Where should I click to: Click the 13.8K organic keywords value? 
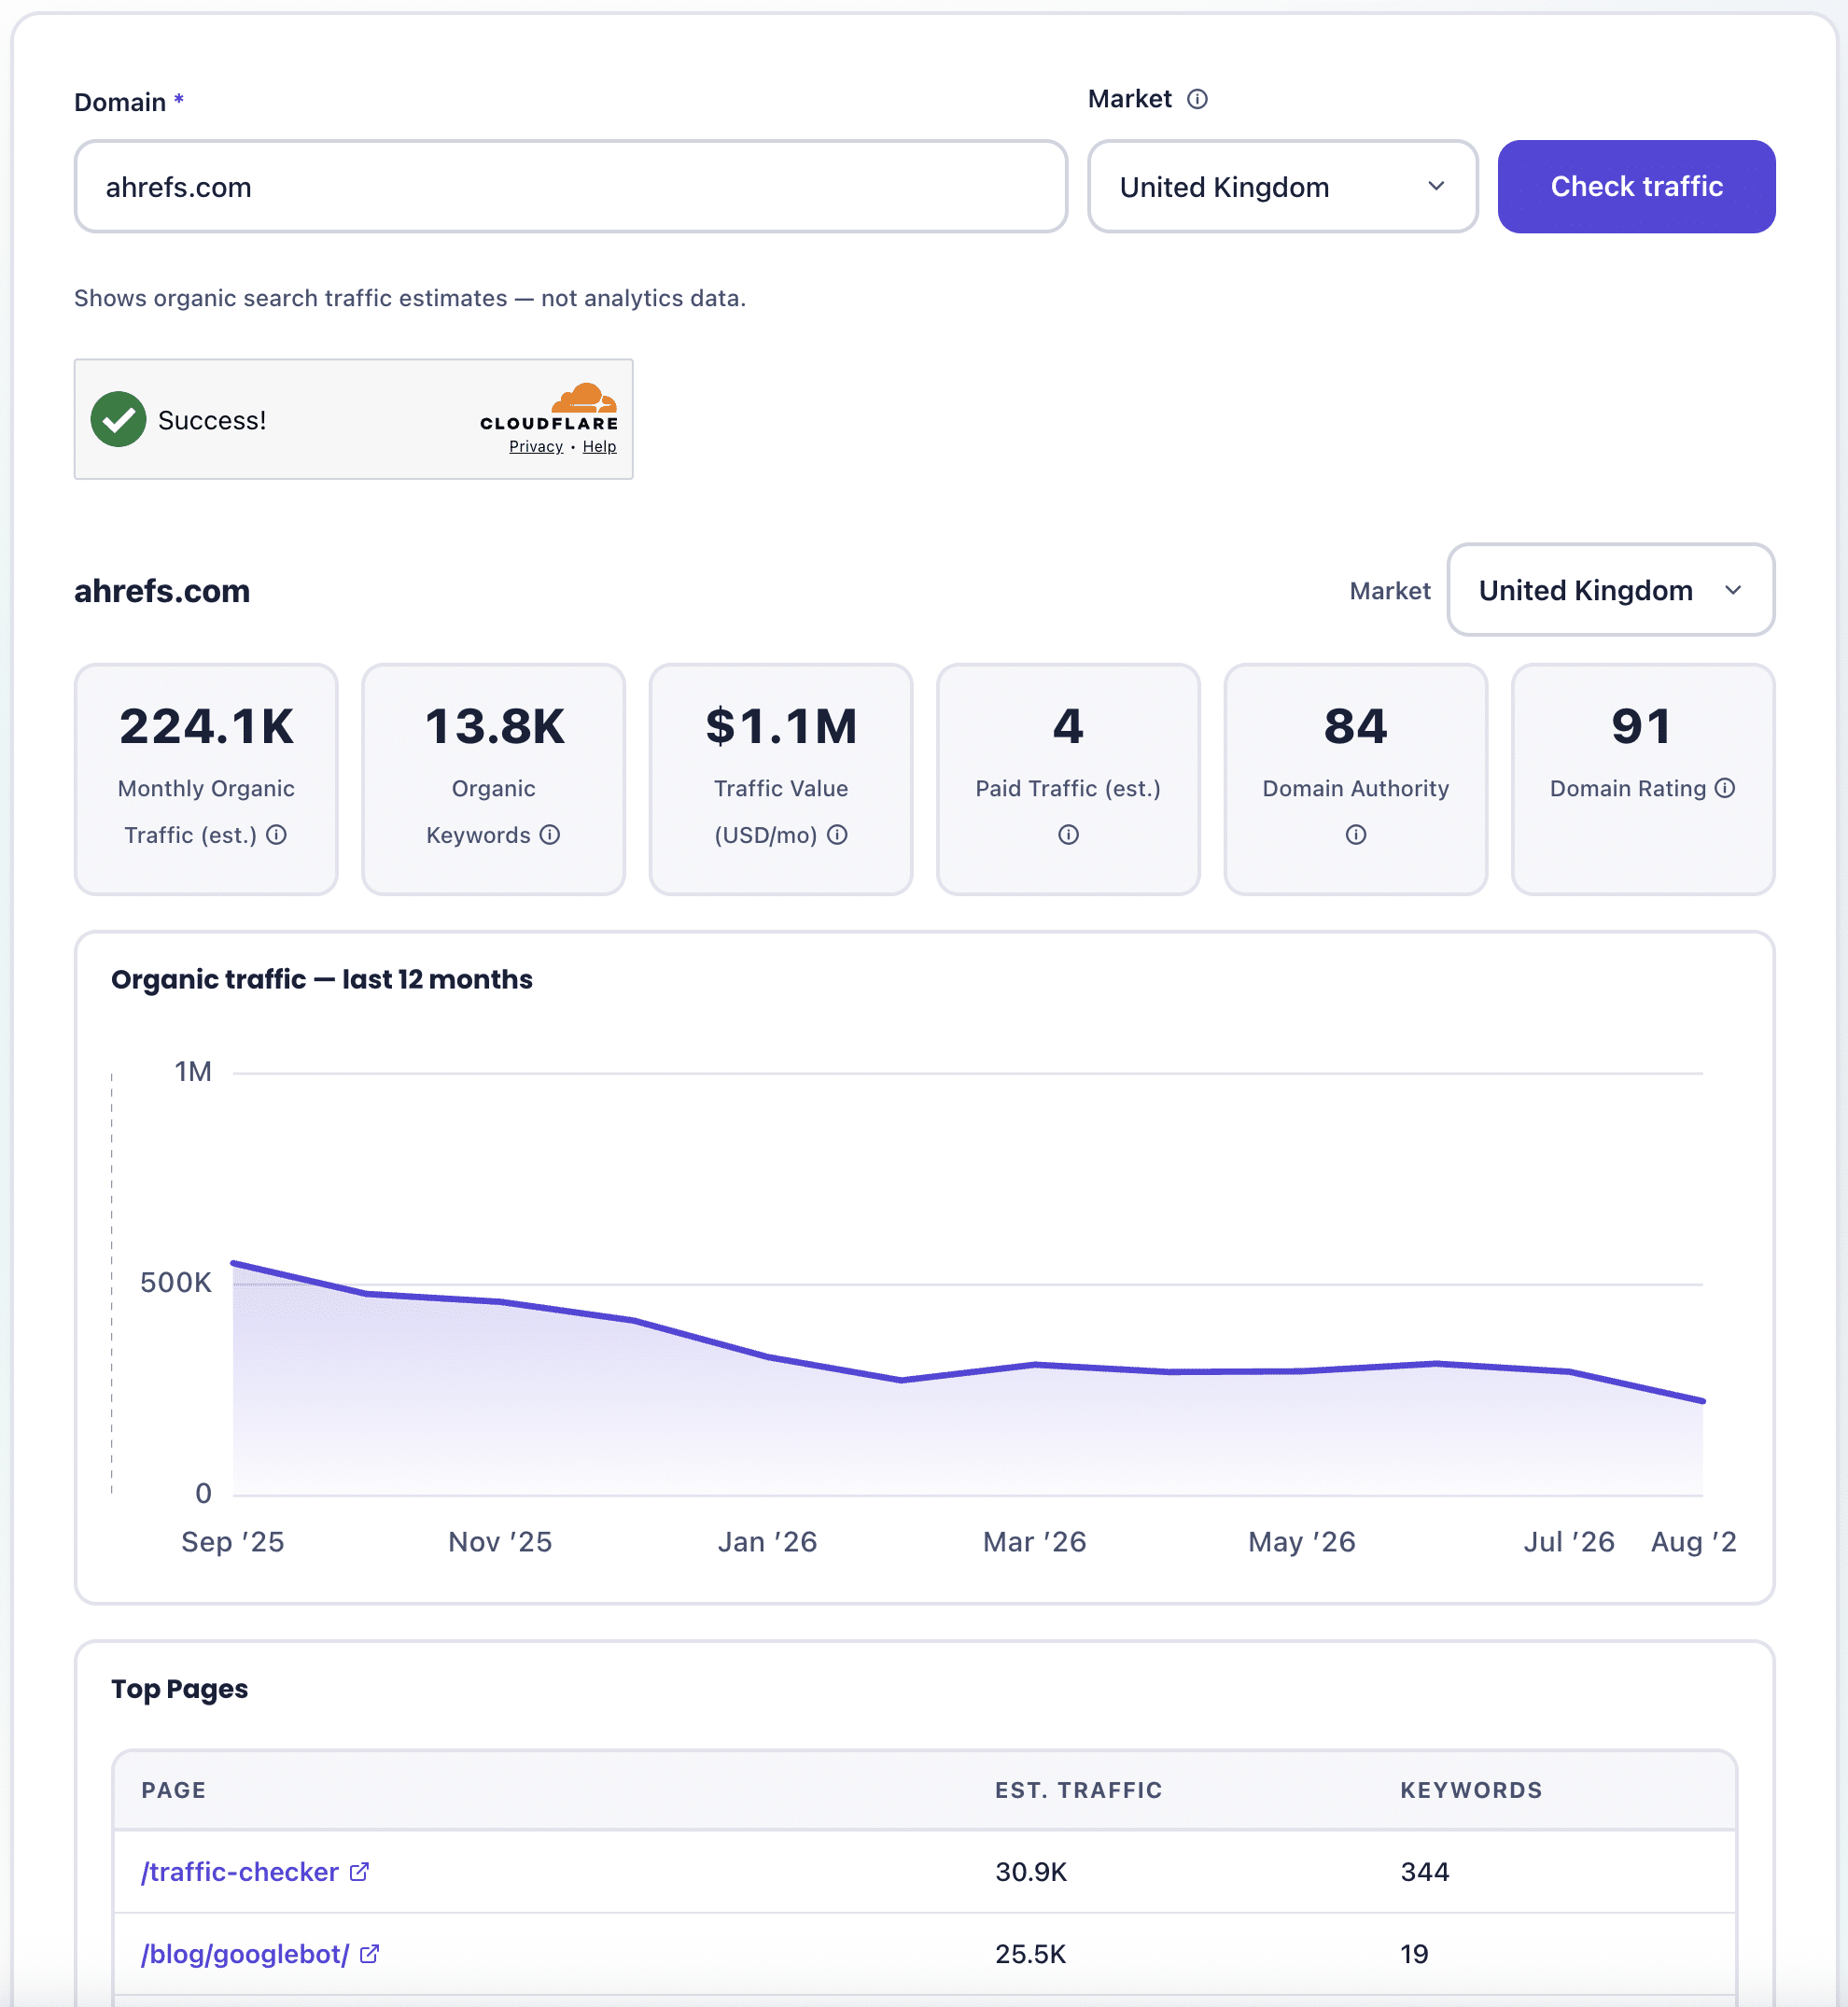click(x=494, y=726)
